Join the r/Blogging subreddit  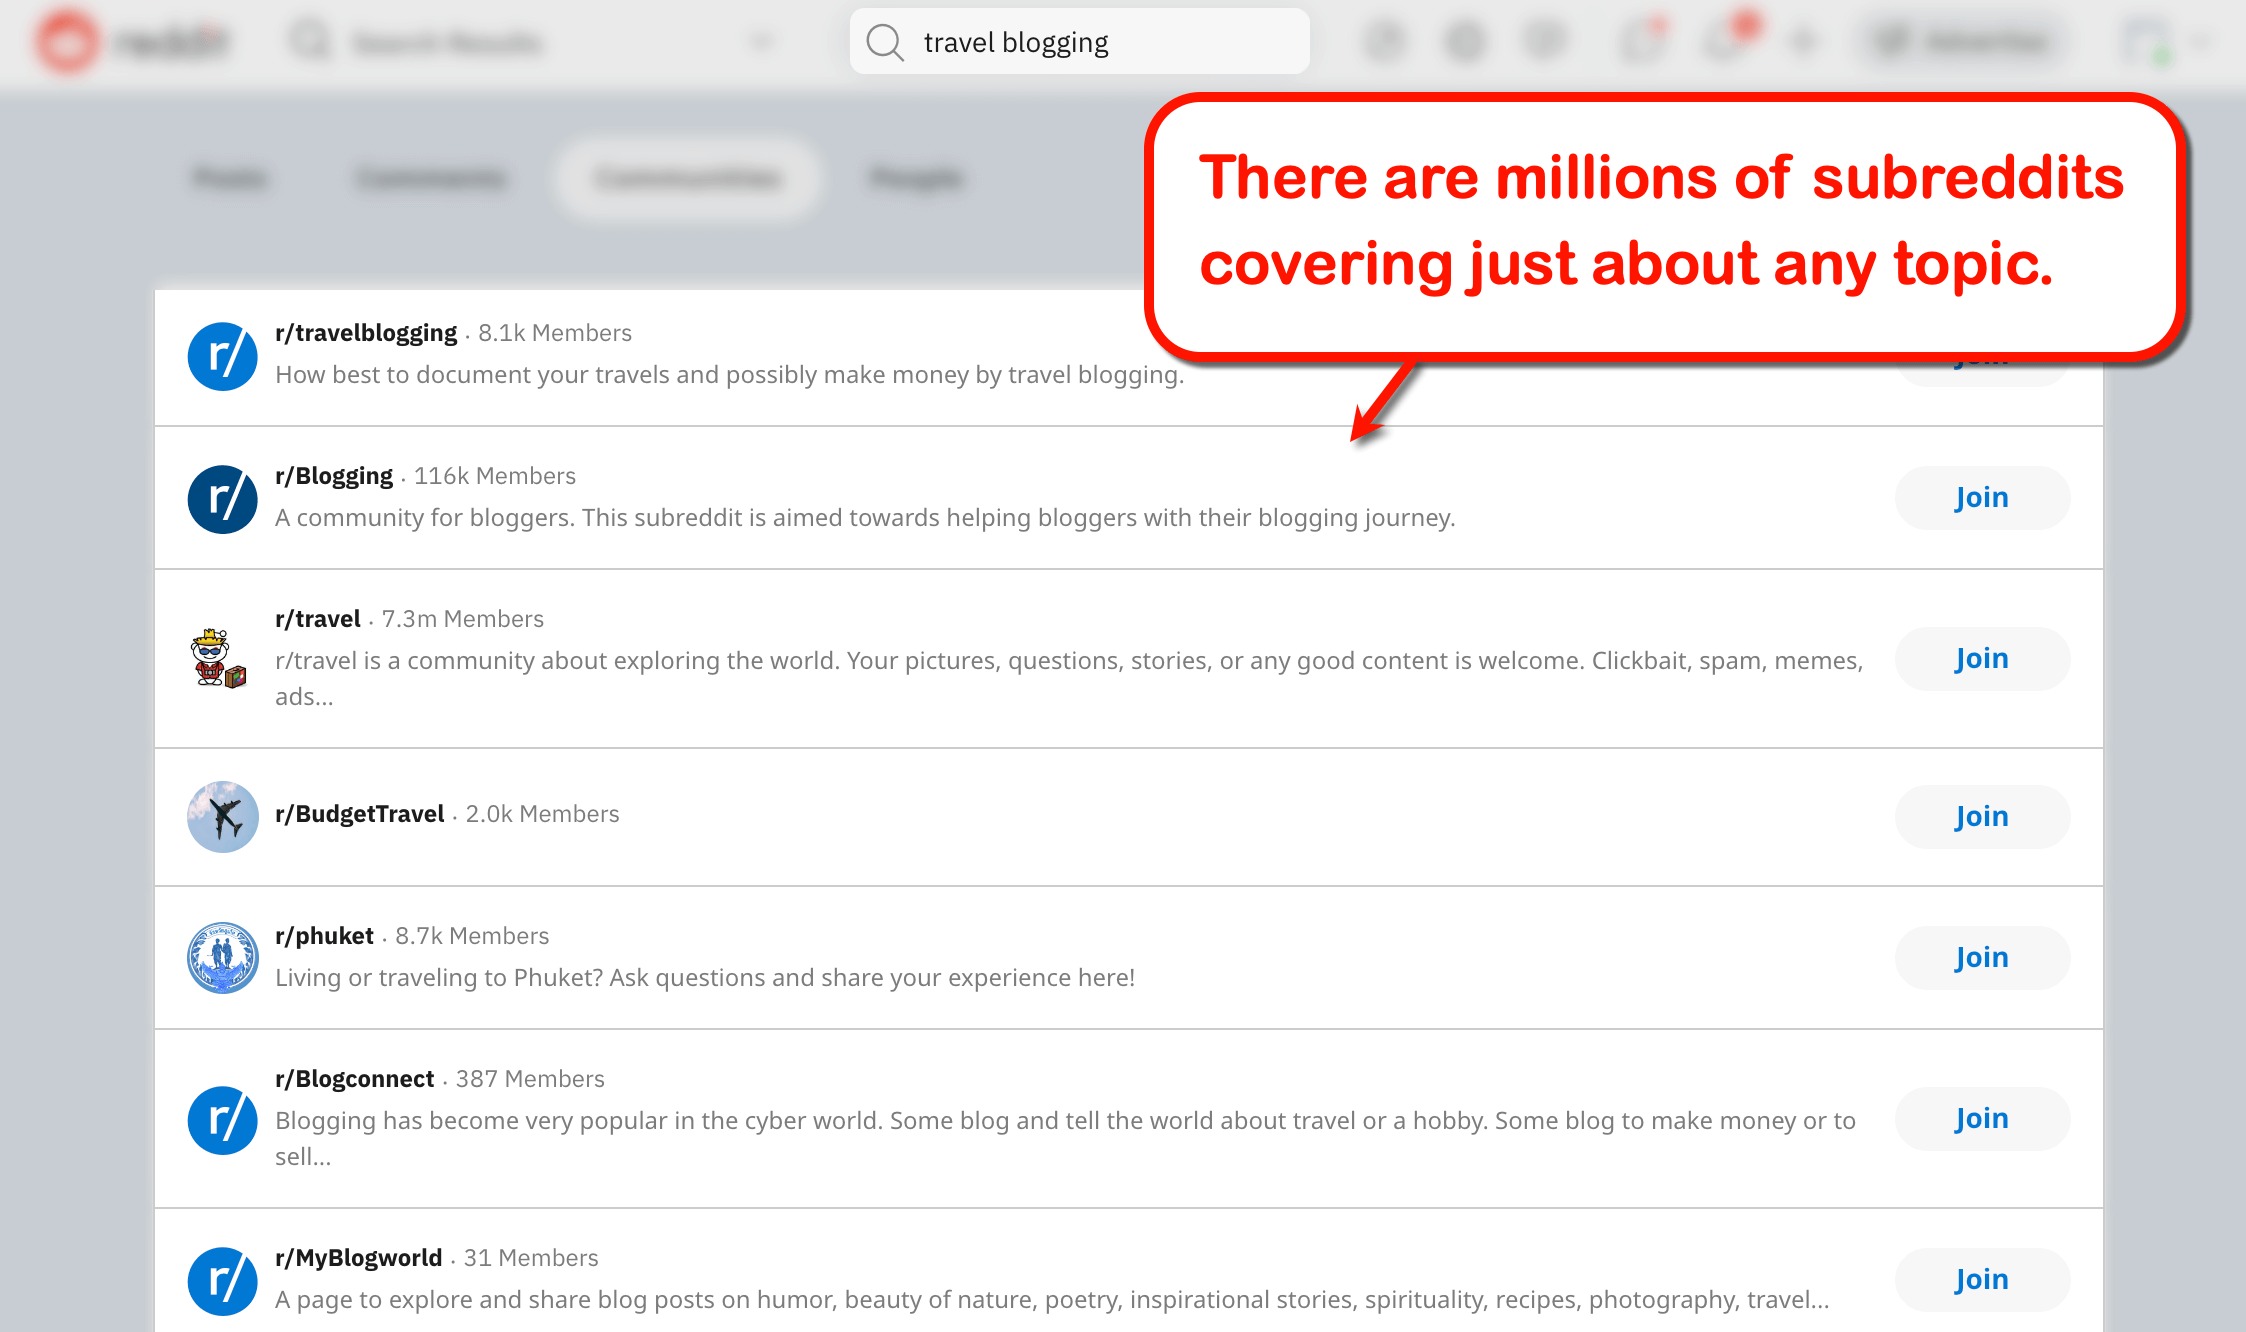[1982, 498]
